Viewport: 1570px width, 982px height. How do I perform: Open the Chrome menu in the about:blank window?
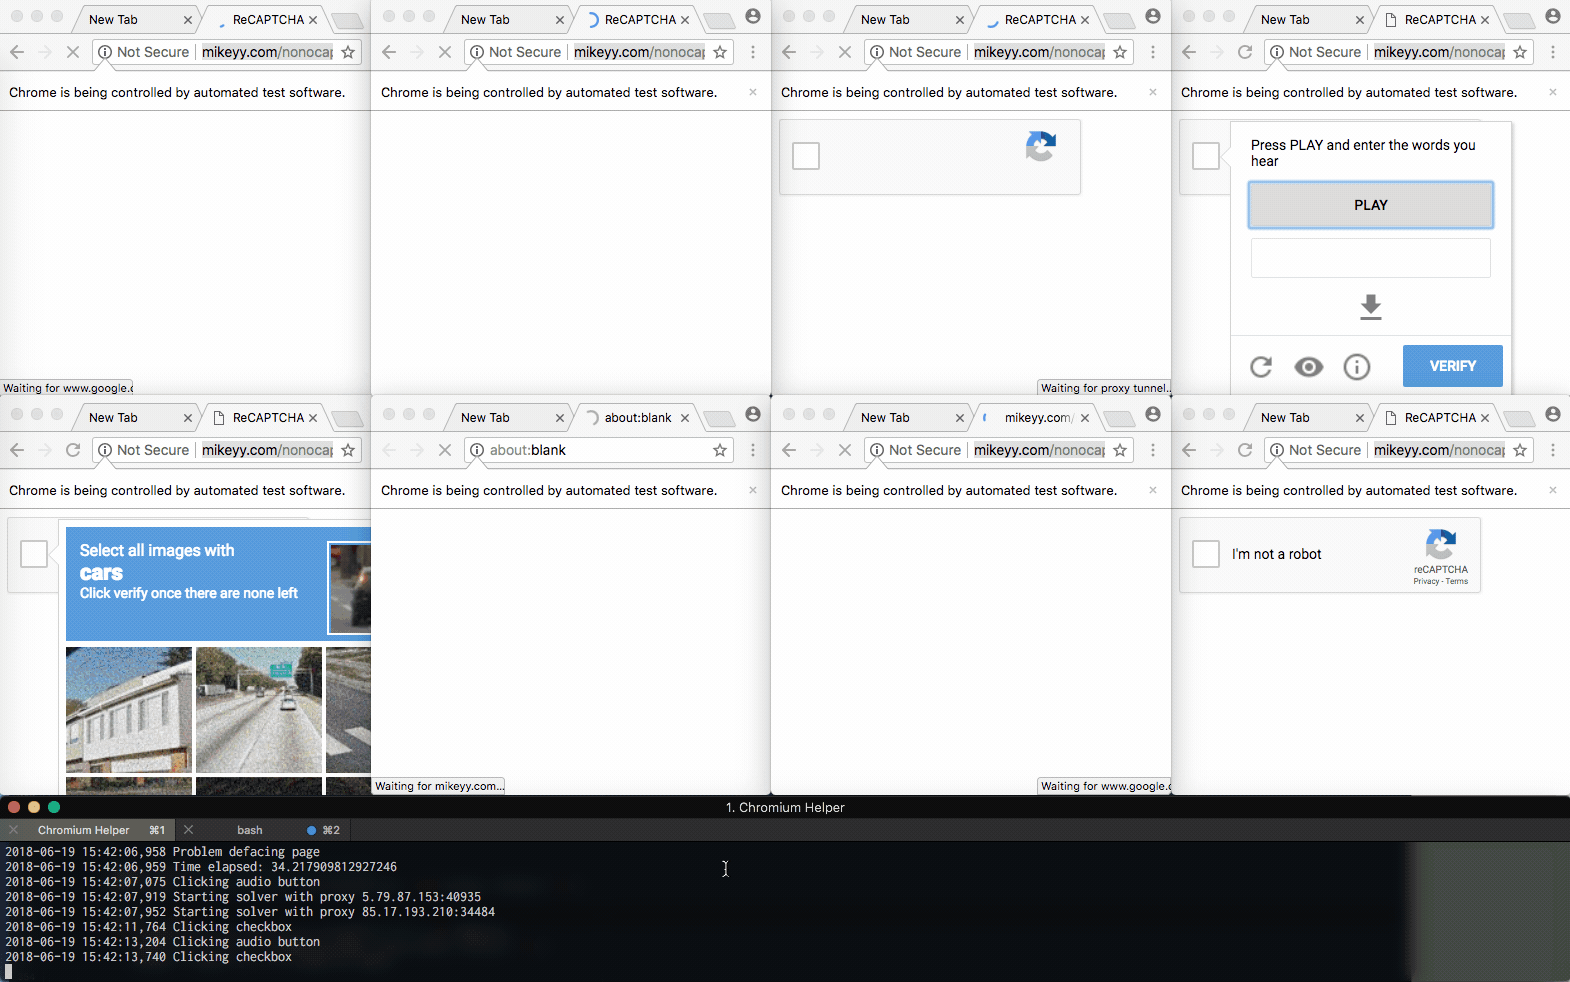click(x=753, y=450)
